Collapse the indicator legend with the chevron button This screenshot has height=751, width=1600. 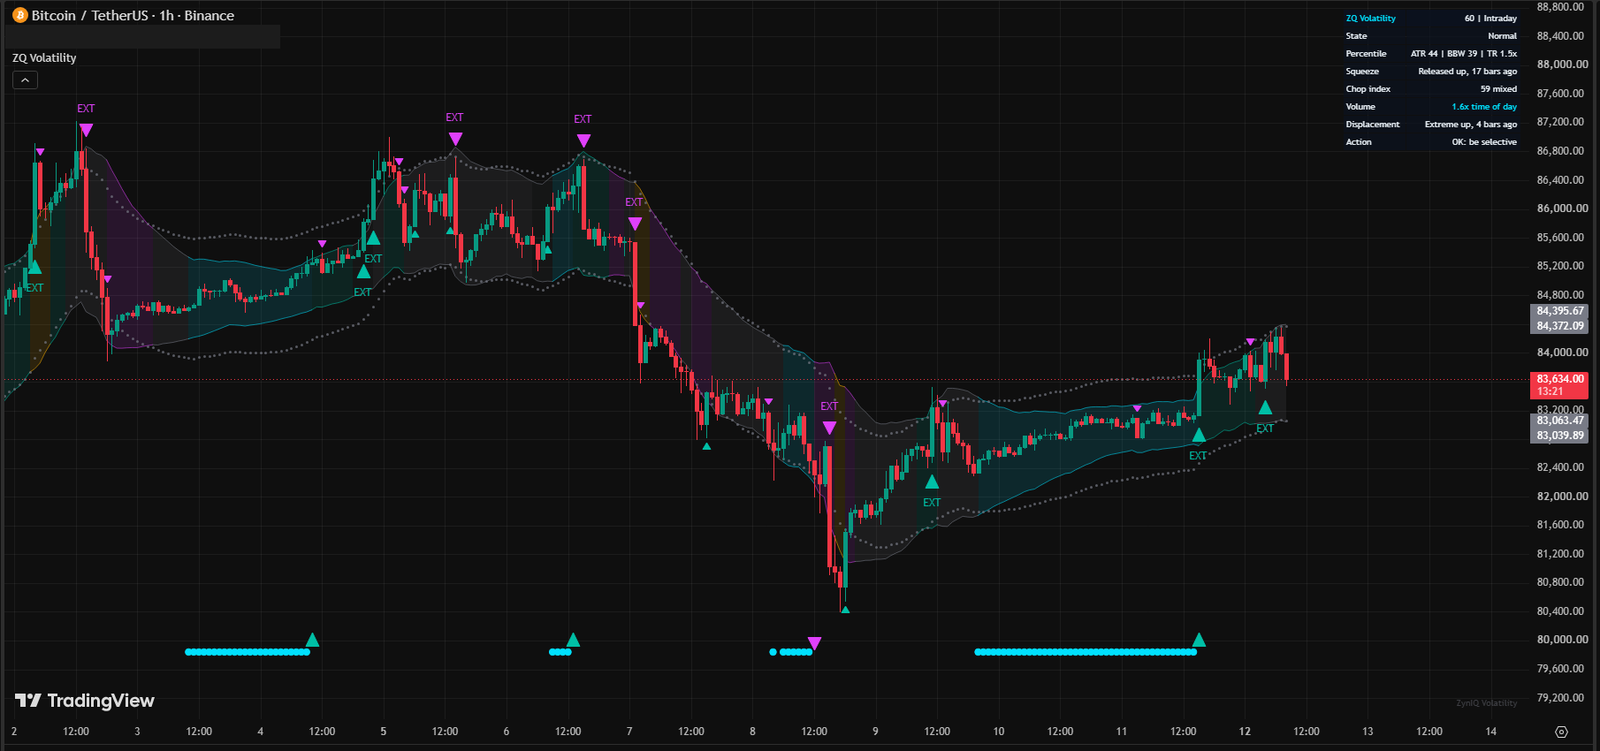(25, 80)
